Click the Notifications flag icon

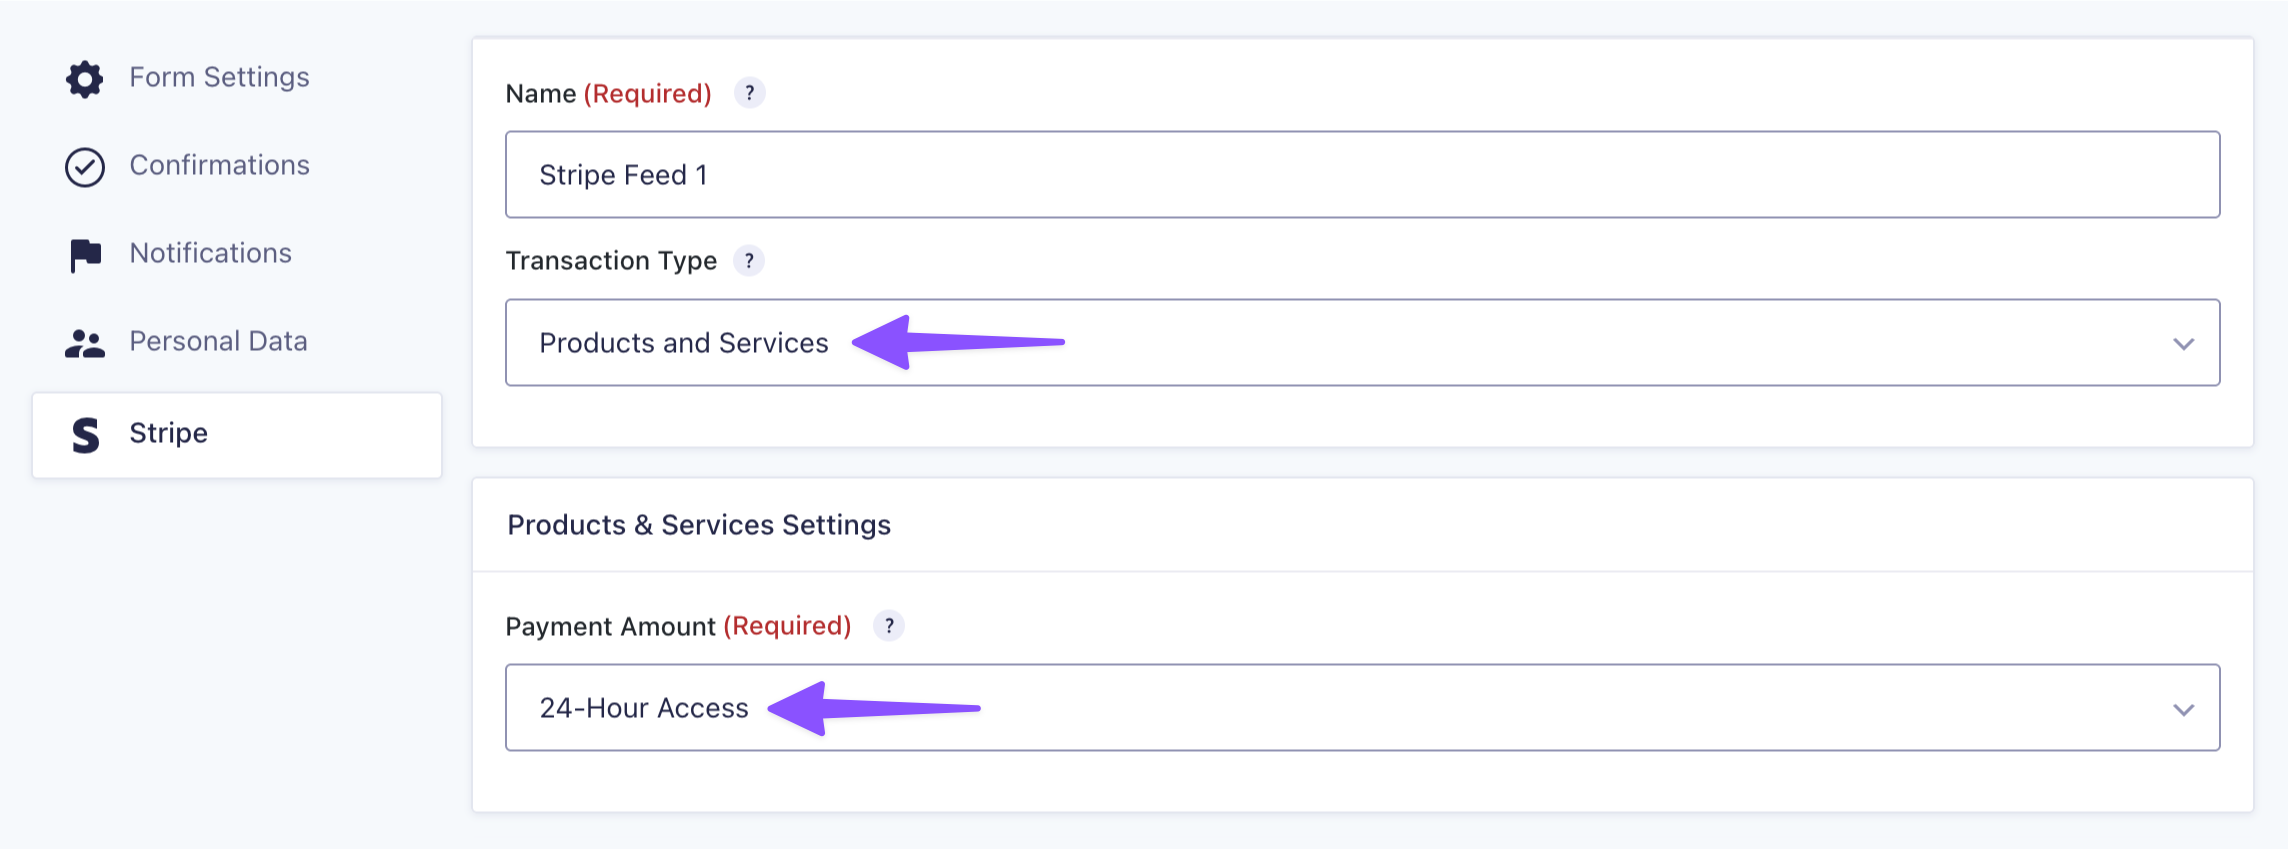coord(85,255)
